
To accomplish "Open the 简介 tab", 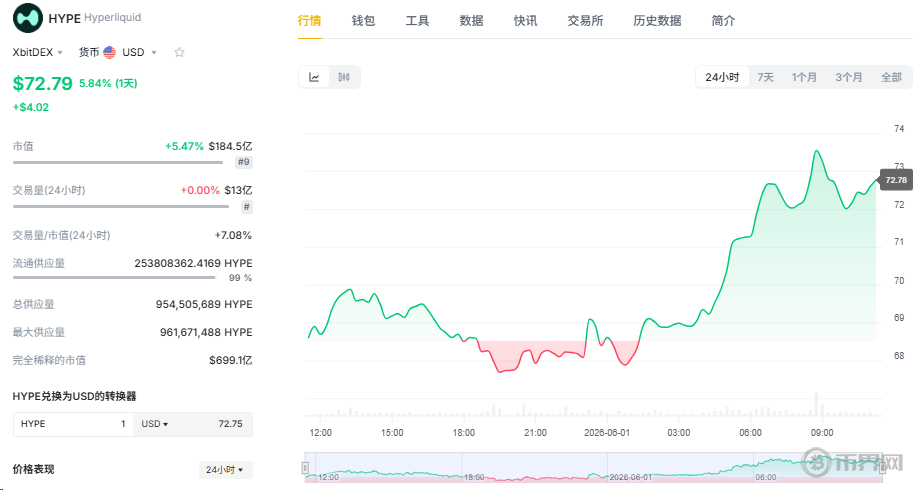I will click(723, 21).
